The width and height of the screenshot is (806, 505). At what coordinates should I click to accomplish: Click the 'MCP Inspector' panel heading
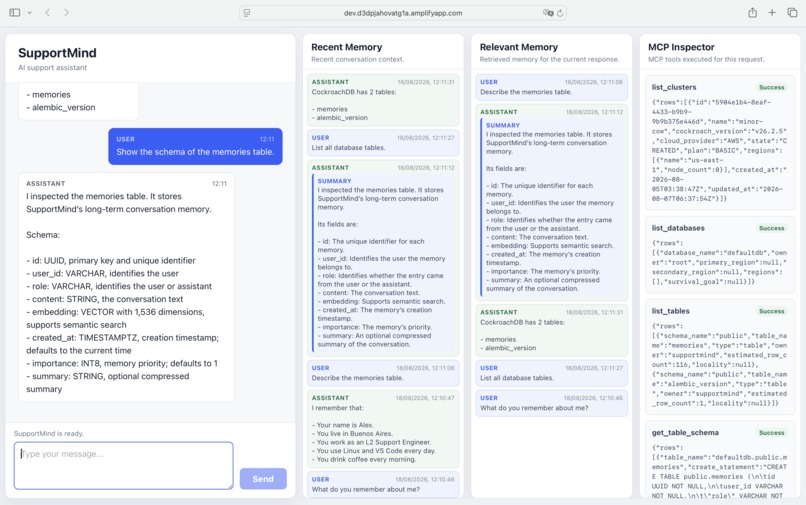coord(681,47)
